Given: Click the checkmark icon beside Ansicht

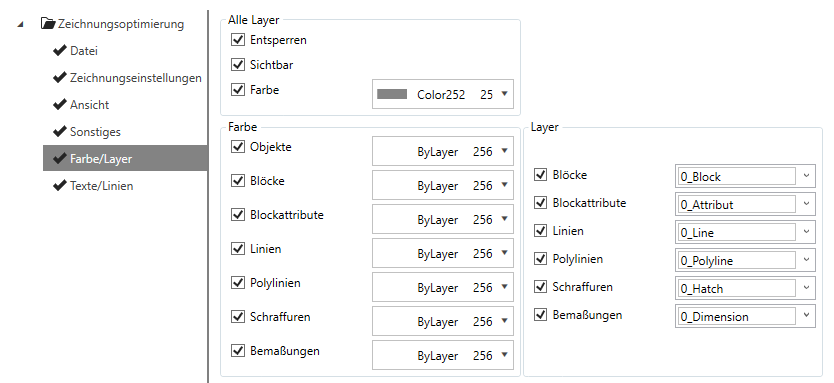Looking at the screenshot, I should pos(60,104).
